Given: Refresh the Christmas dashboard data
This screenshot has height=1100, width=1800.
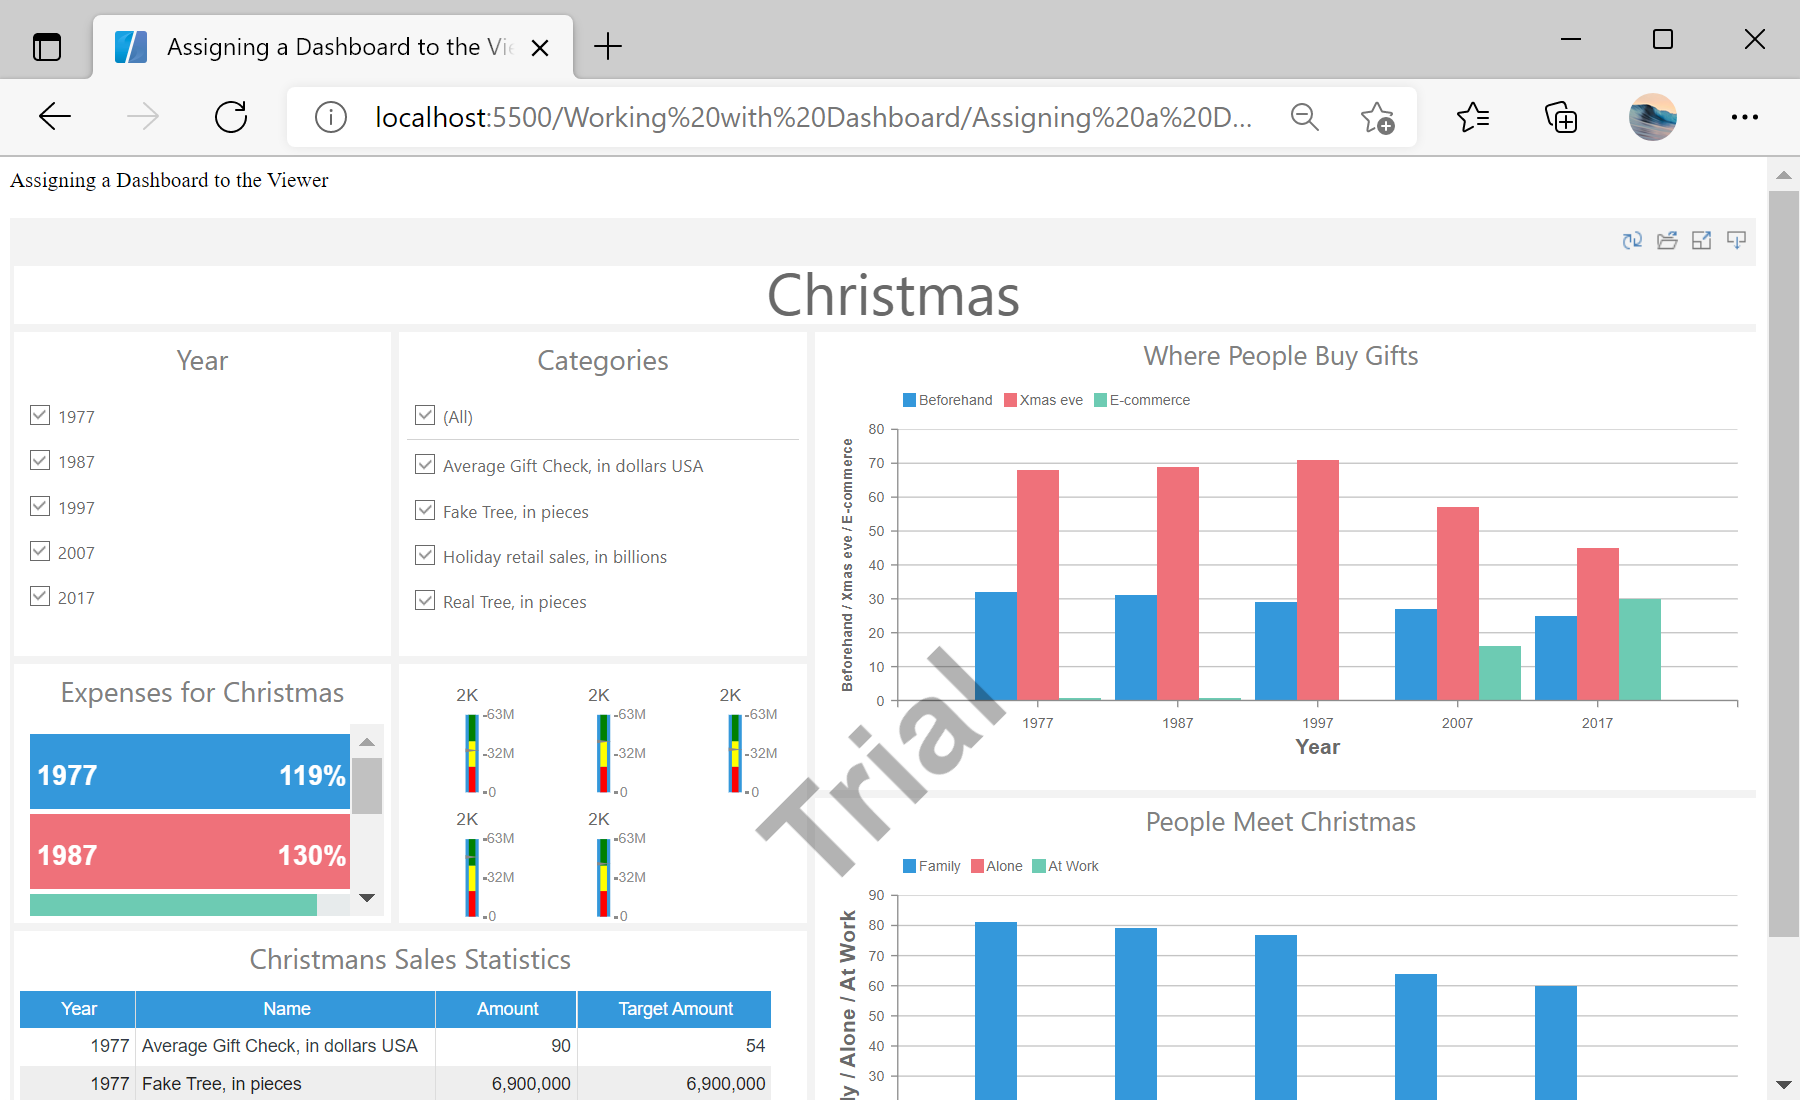Looking at the screenshot, I should [x=1632, y=240].
